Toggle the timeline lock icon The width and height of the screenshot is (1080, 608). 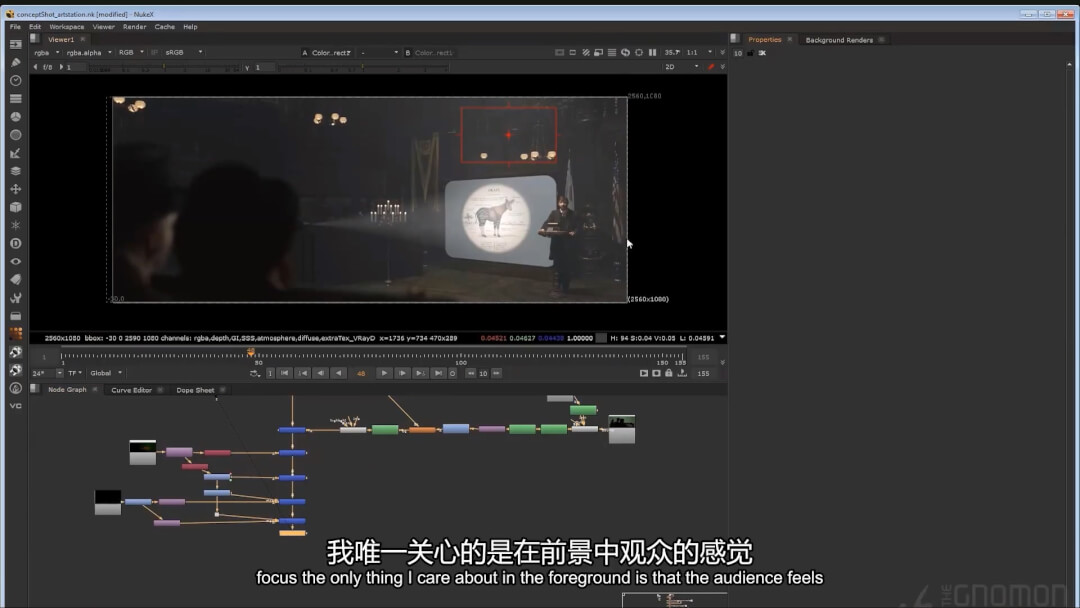click(669, 373)
